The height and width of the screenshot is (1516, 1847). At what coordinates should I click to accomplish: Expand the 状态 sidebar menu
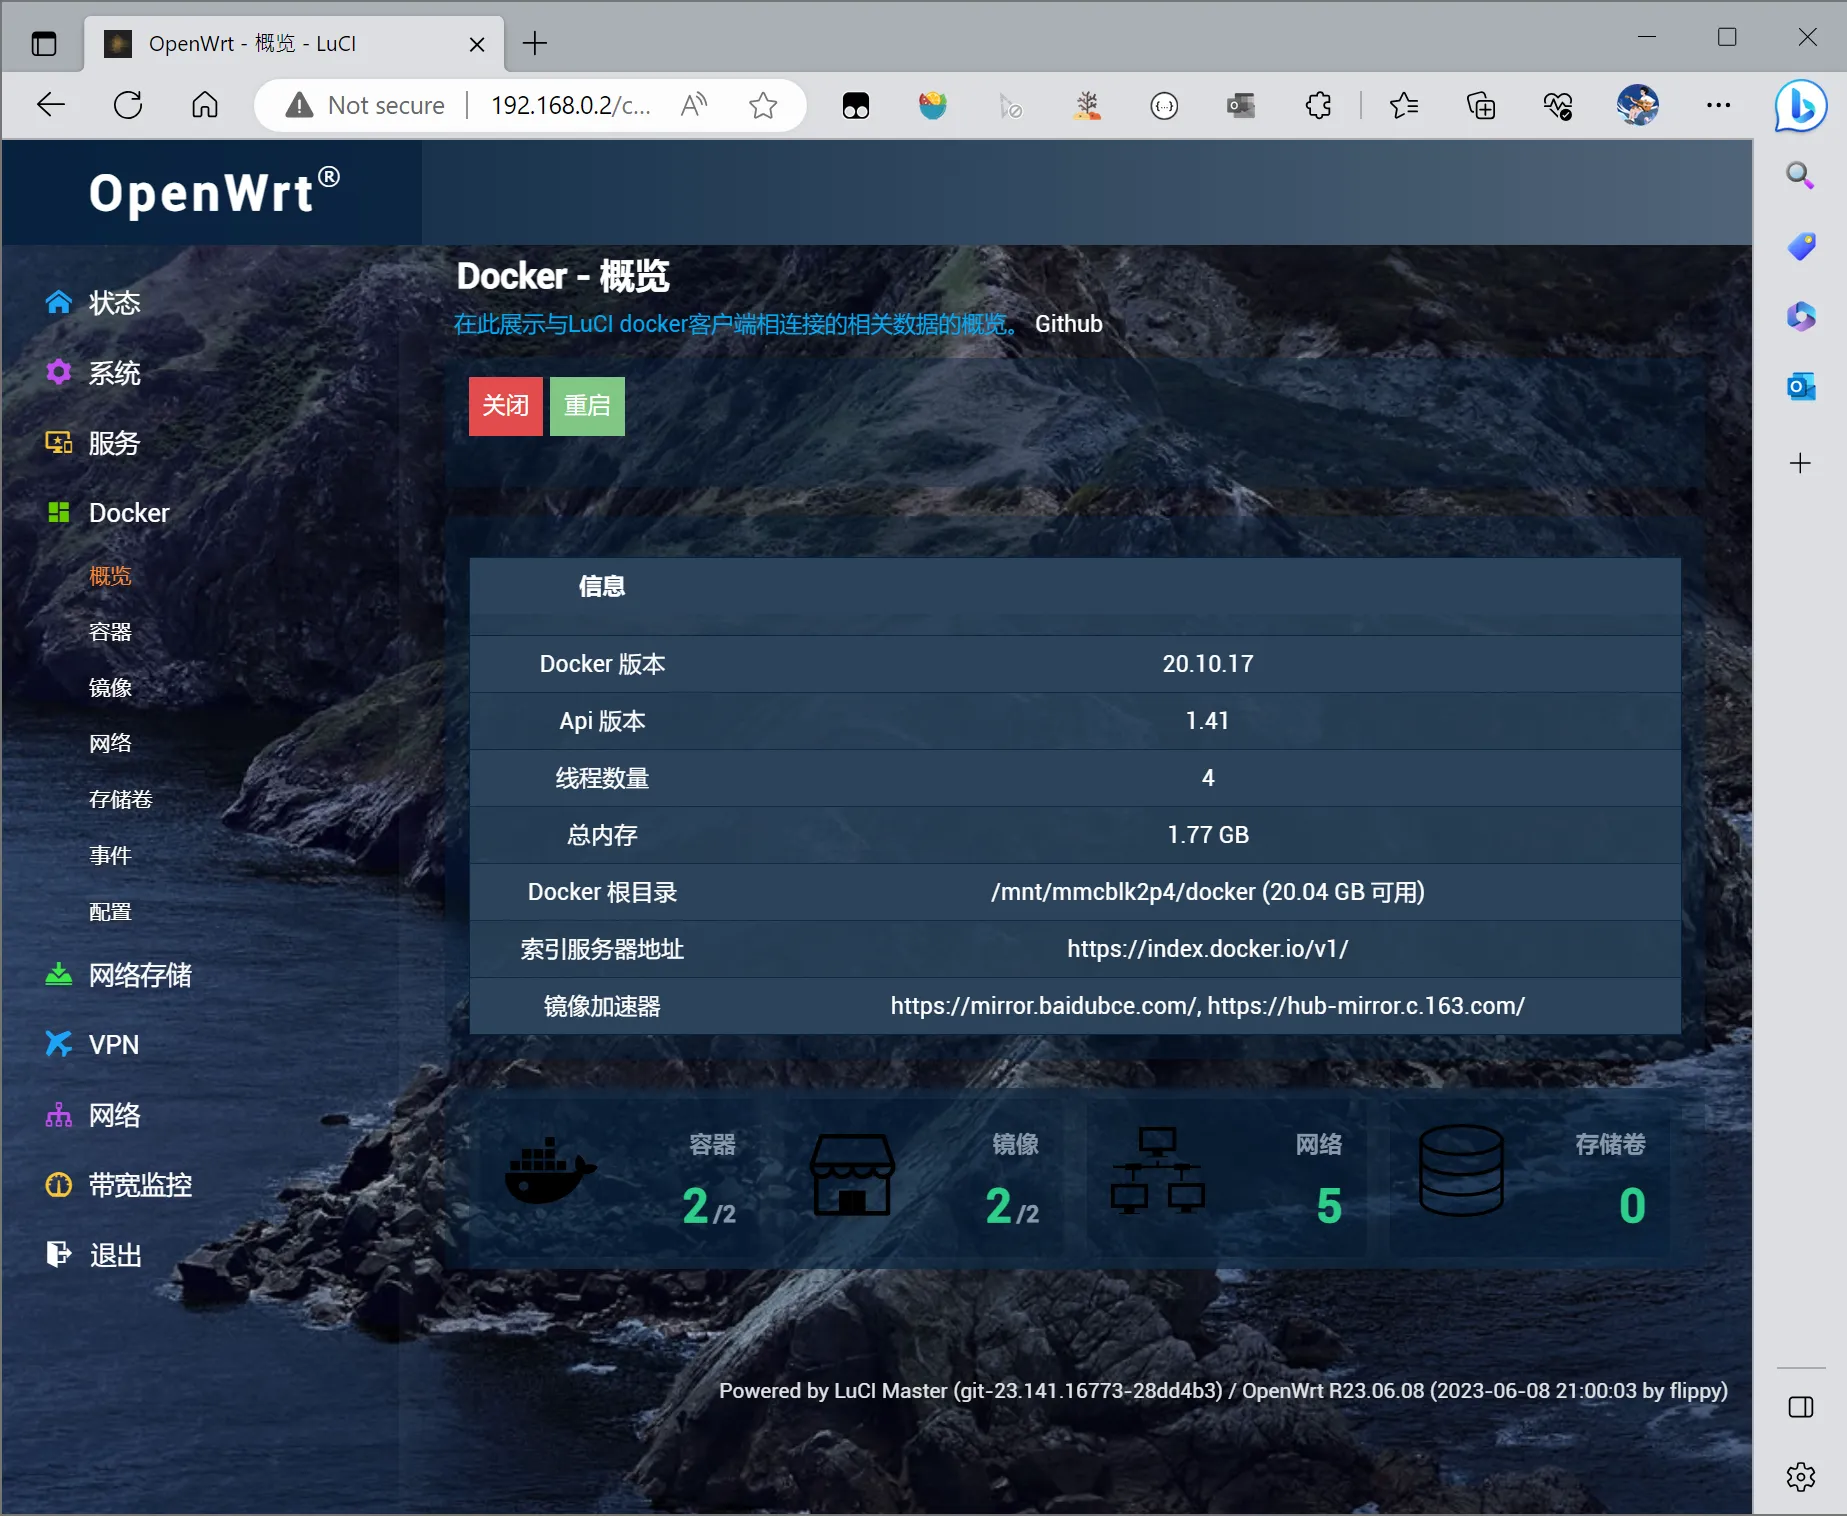(x=114, y=303)
